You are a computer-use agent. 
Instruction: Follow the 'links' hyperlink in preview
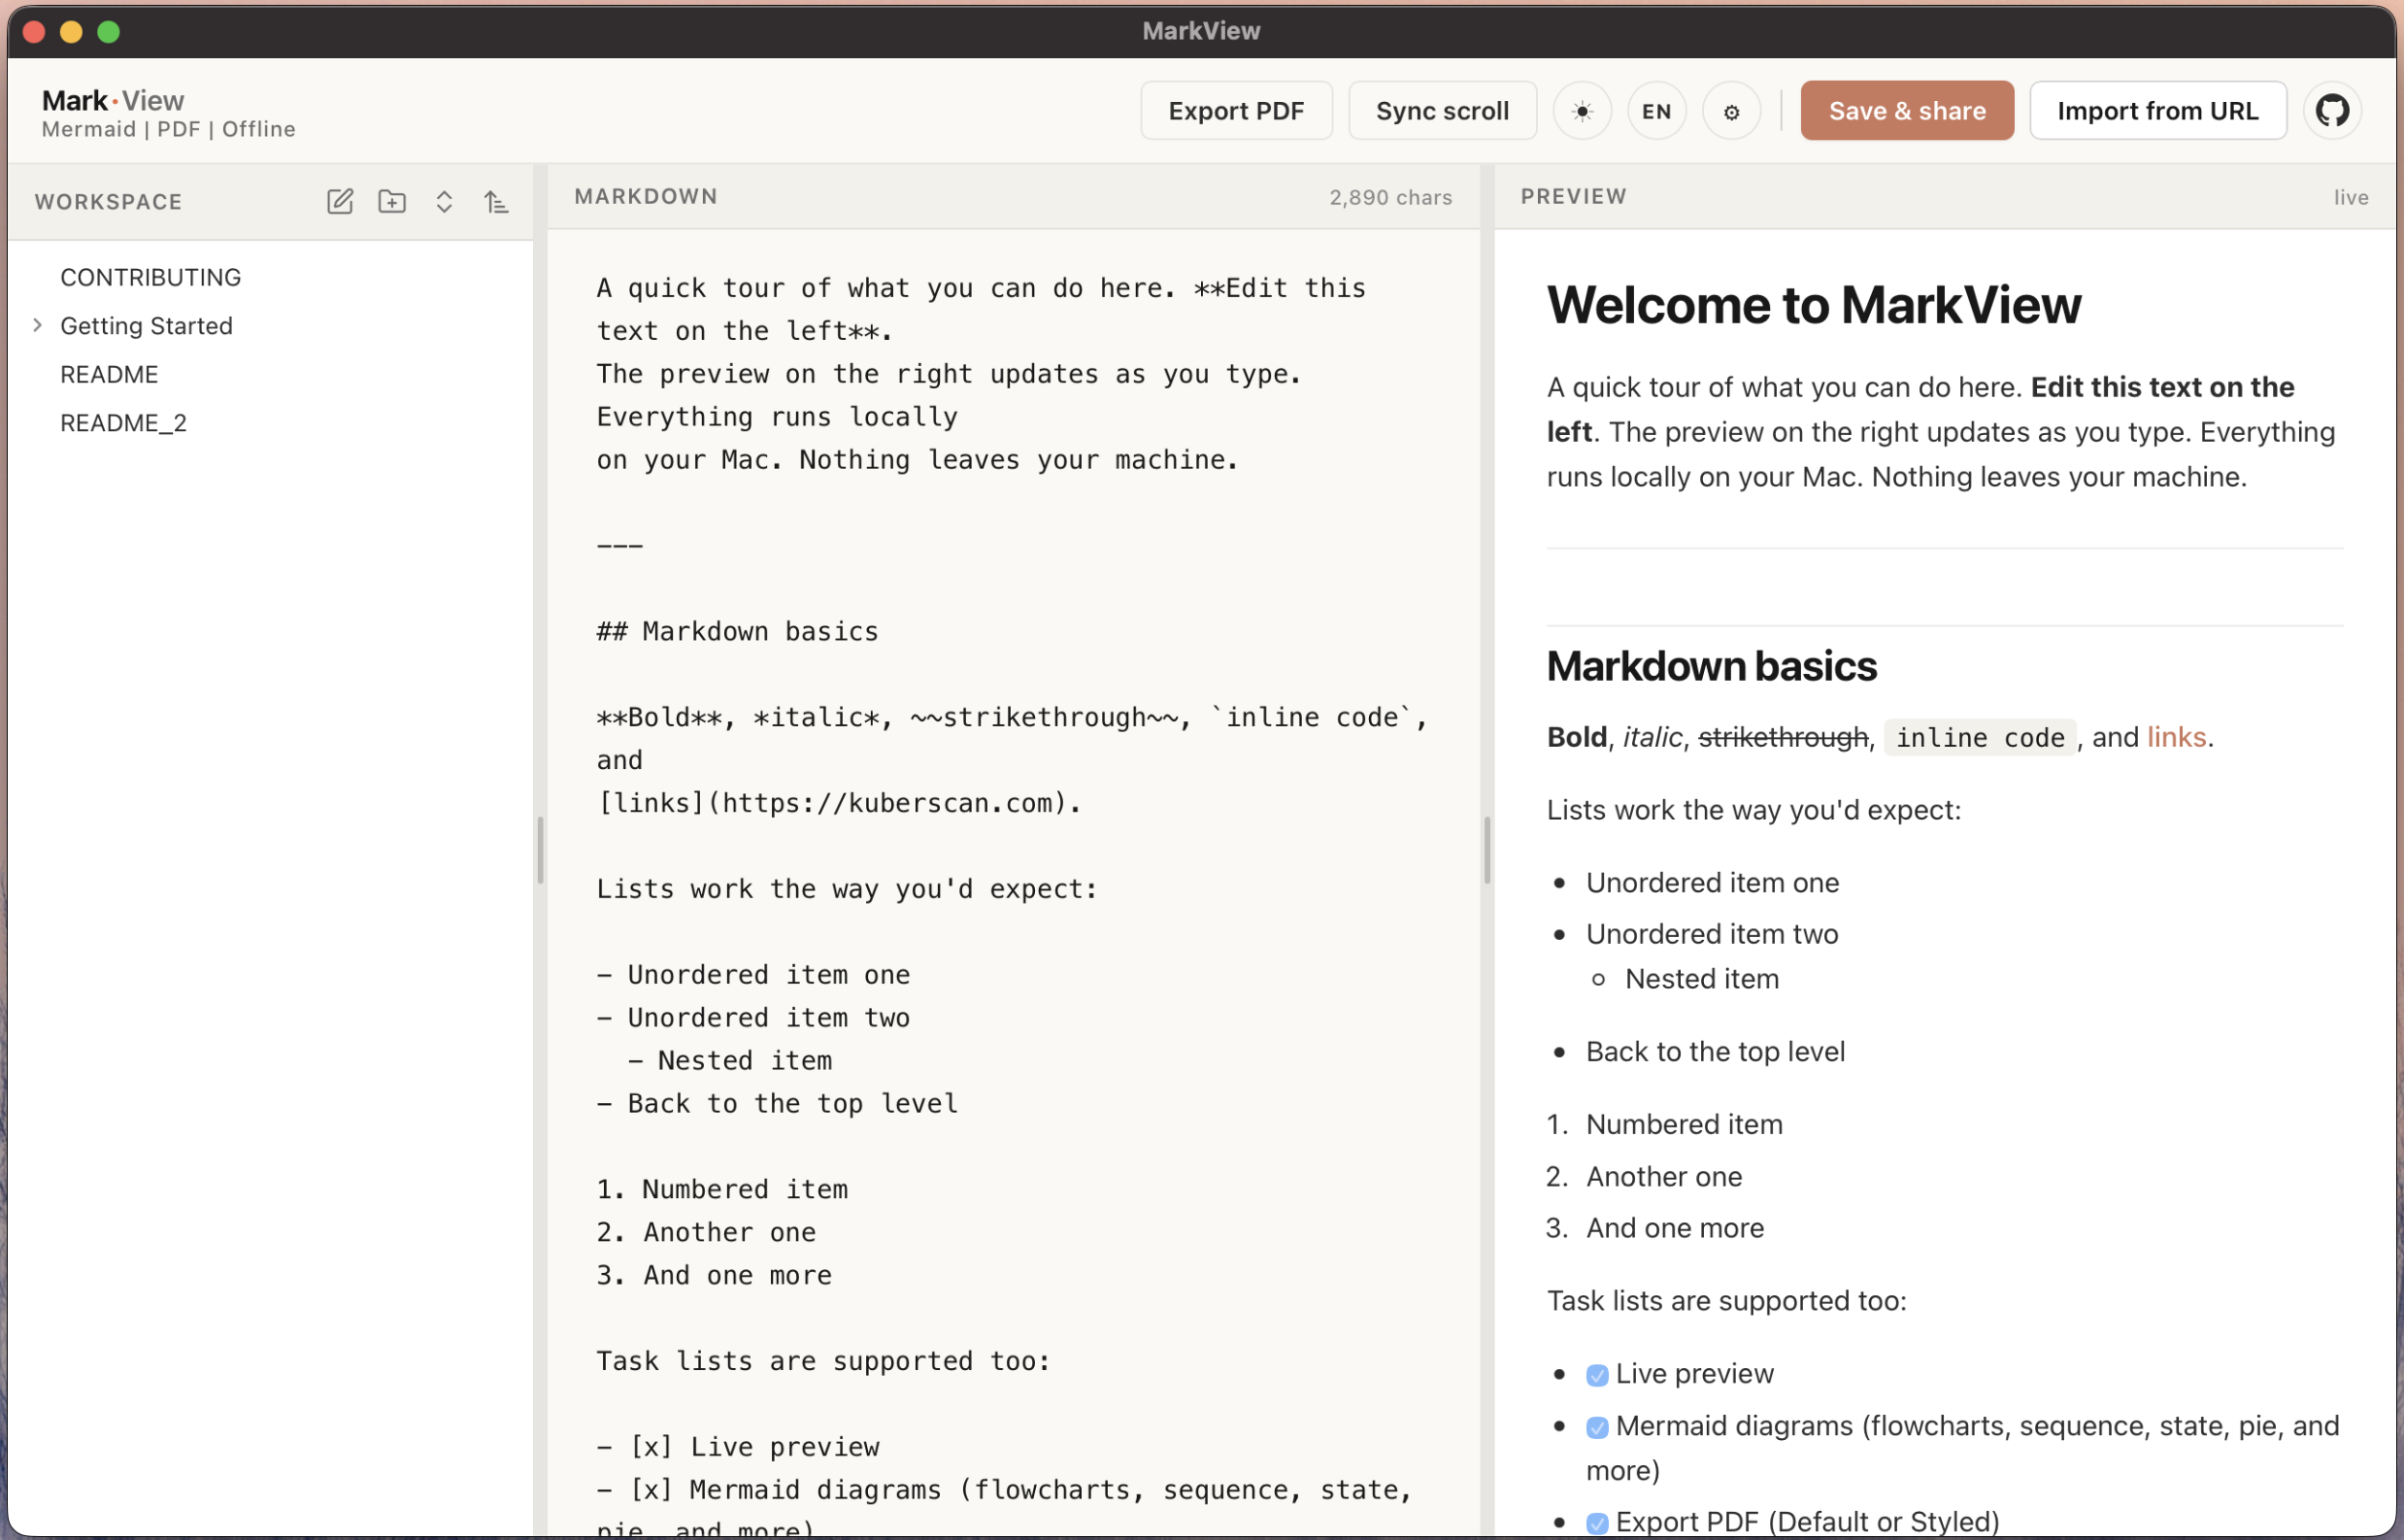point(2176,737)
